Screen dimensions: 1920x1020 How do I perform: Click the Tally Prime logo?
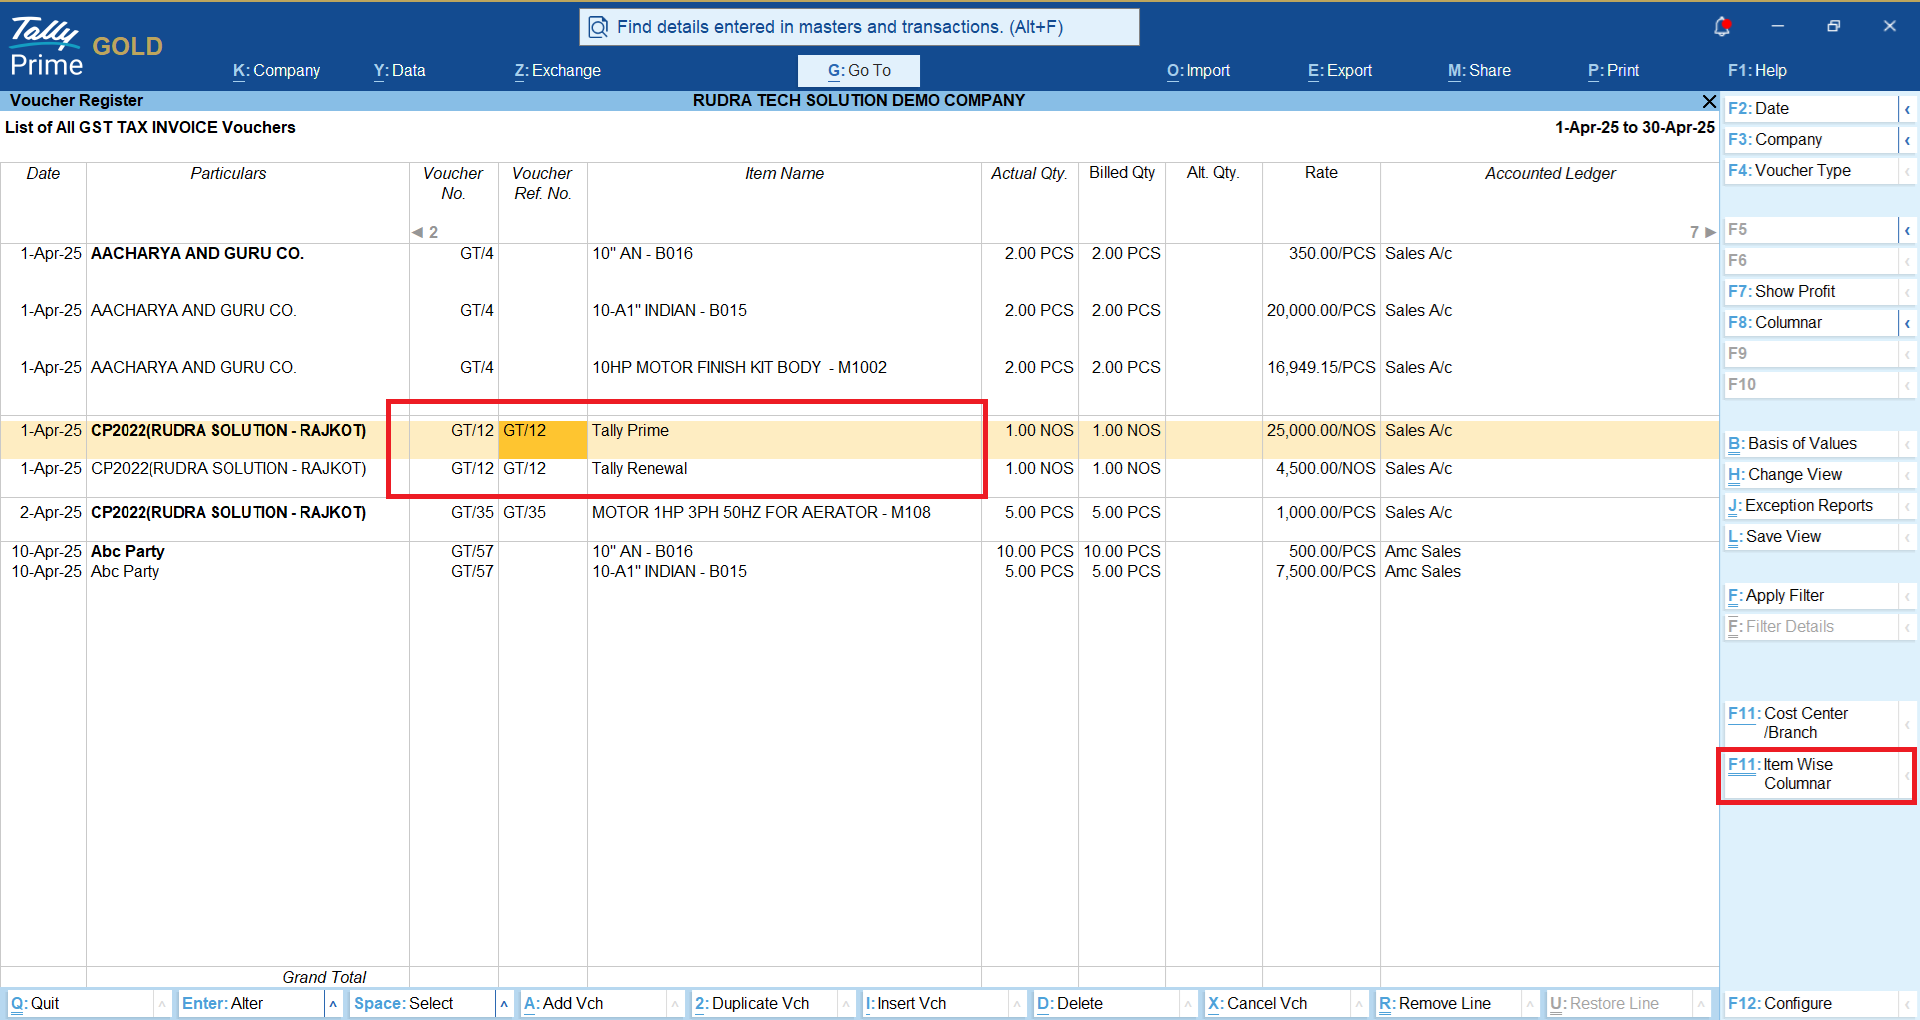click(x=46, y=47)
